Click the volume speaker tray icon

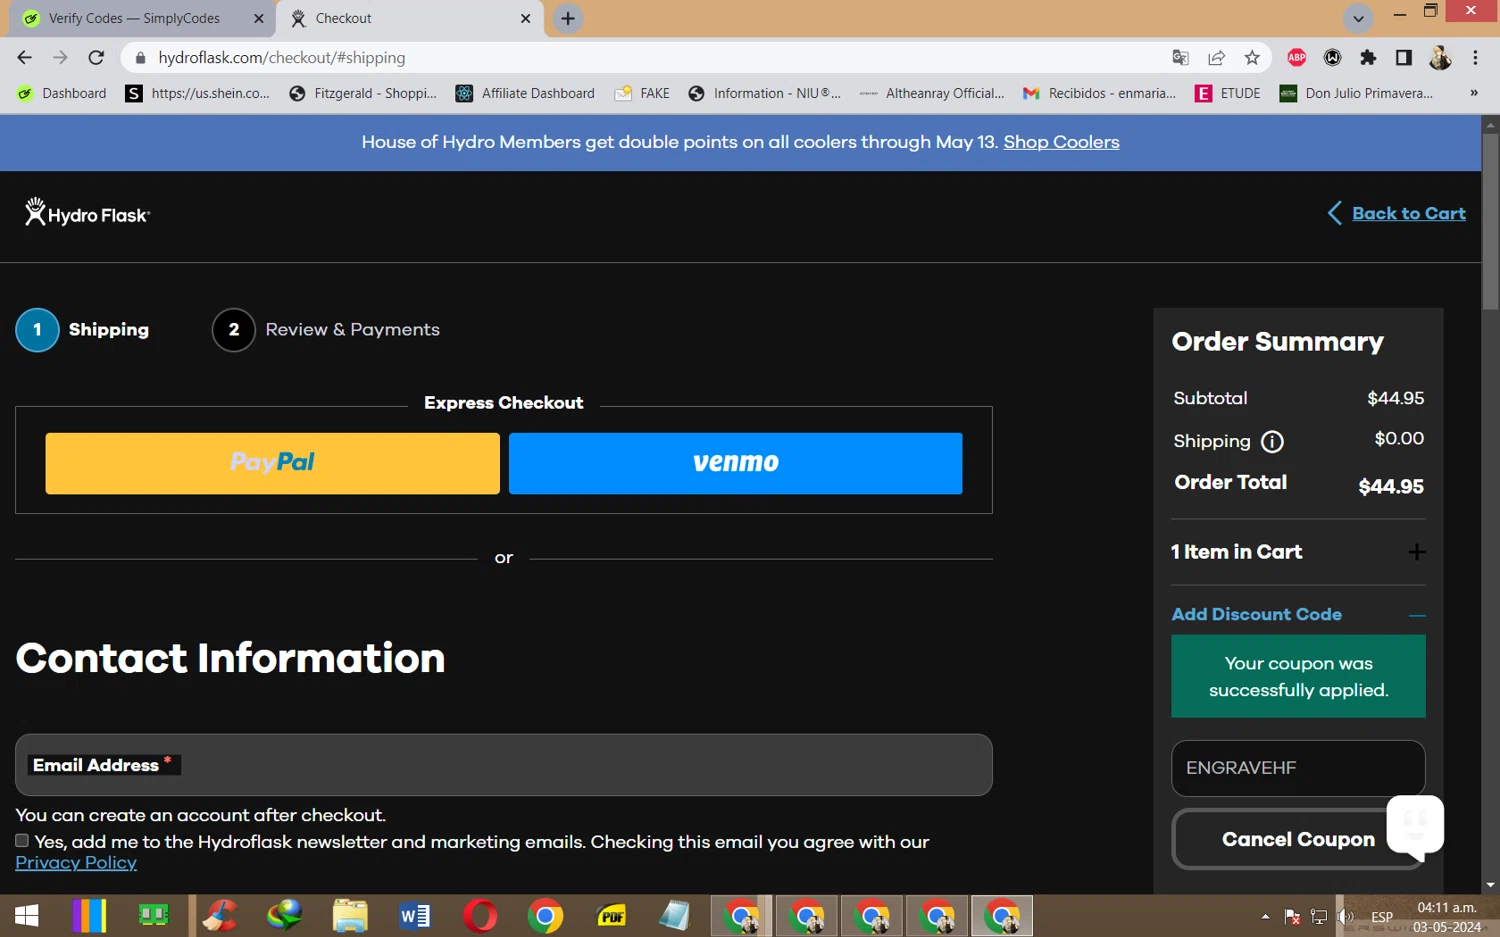[x=1346, y=916]
